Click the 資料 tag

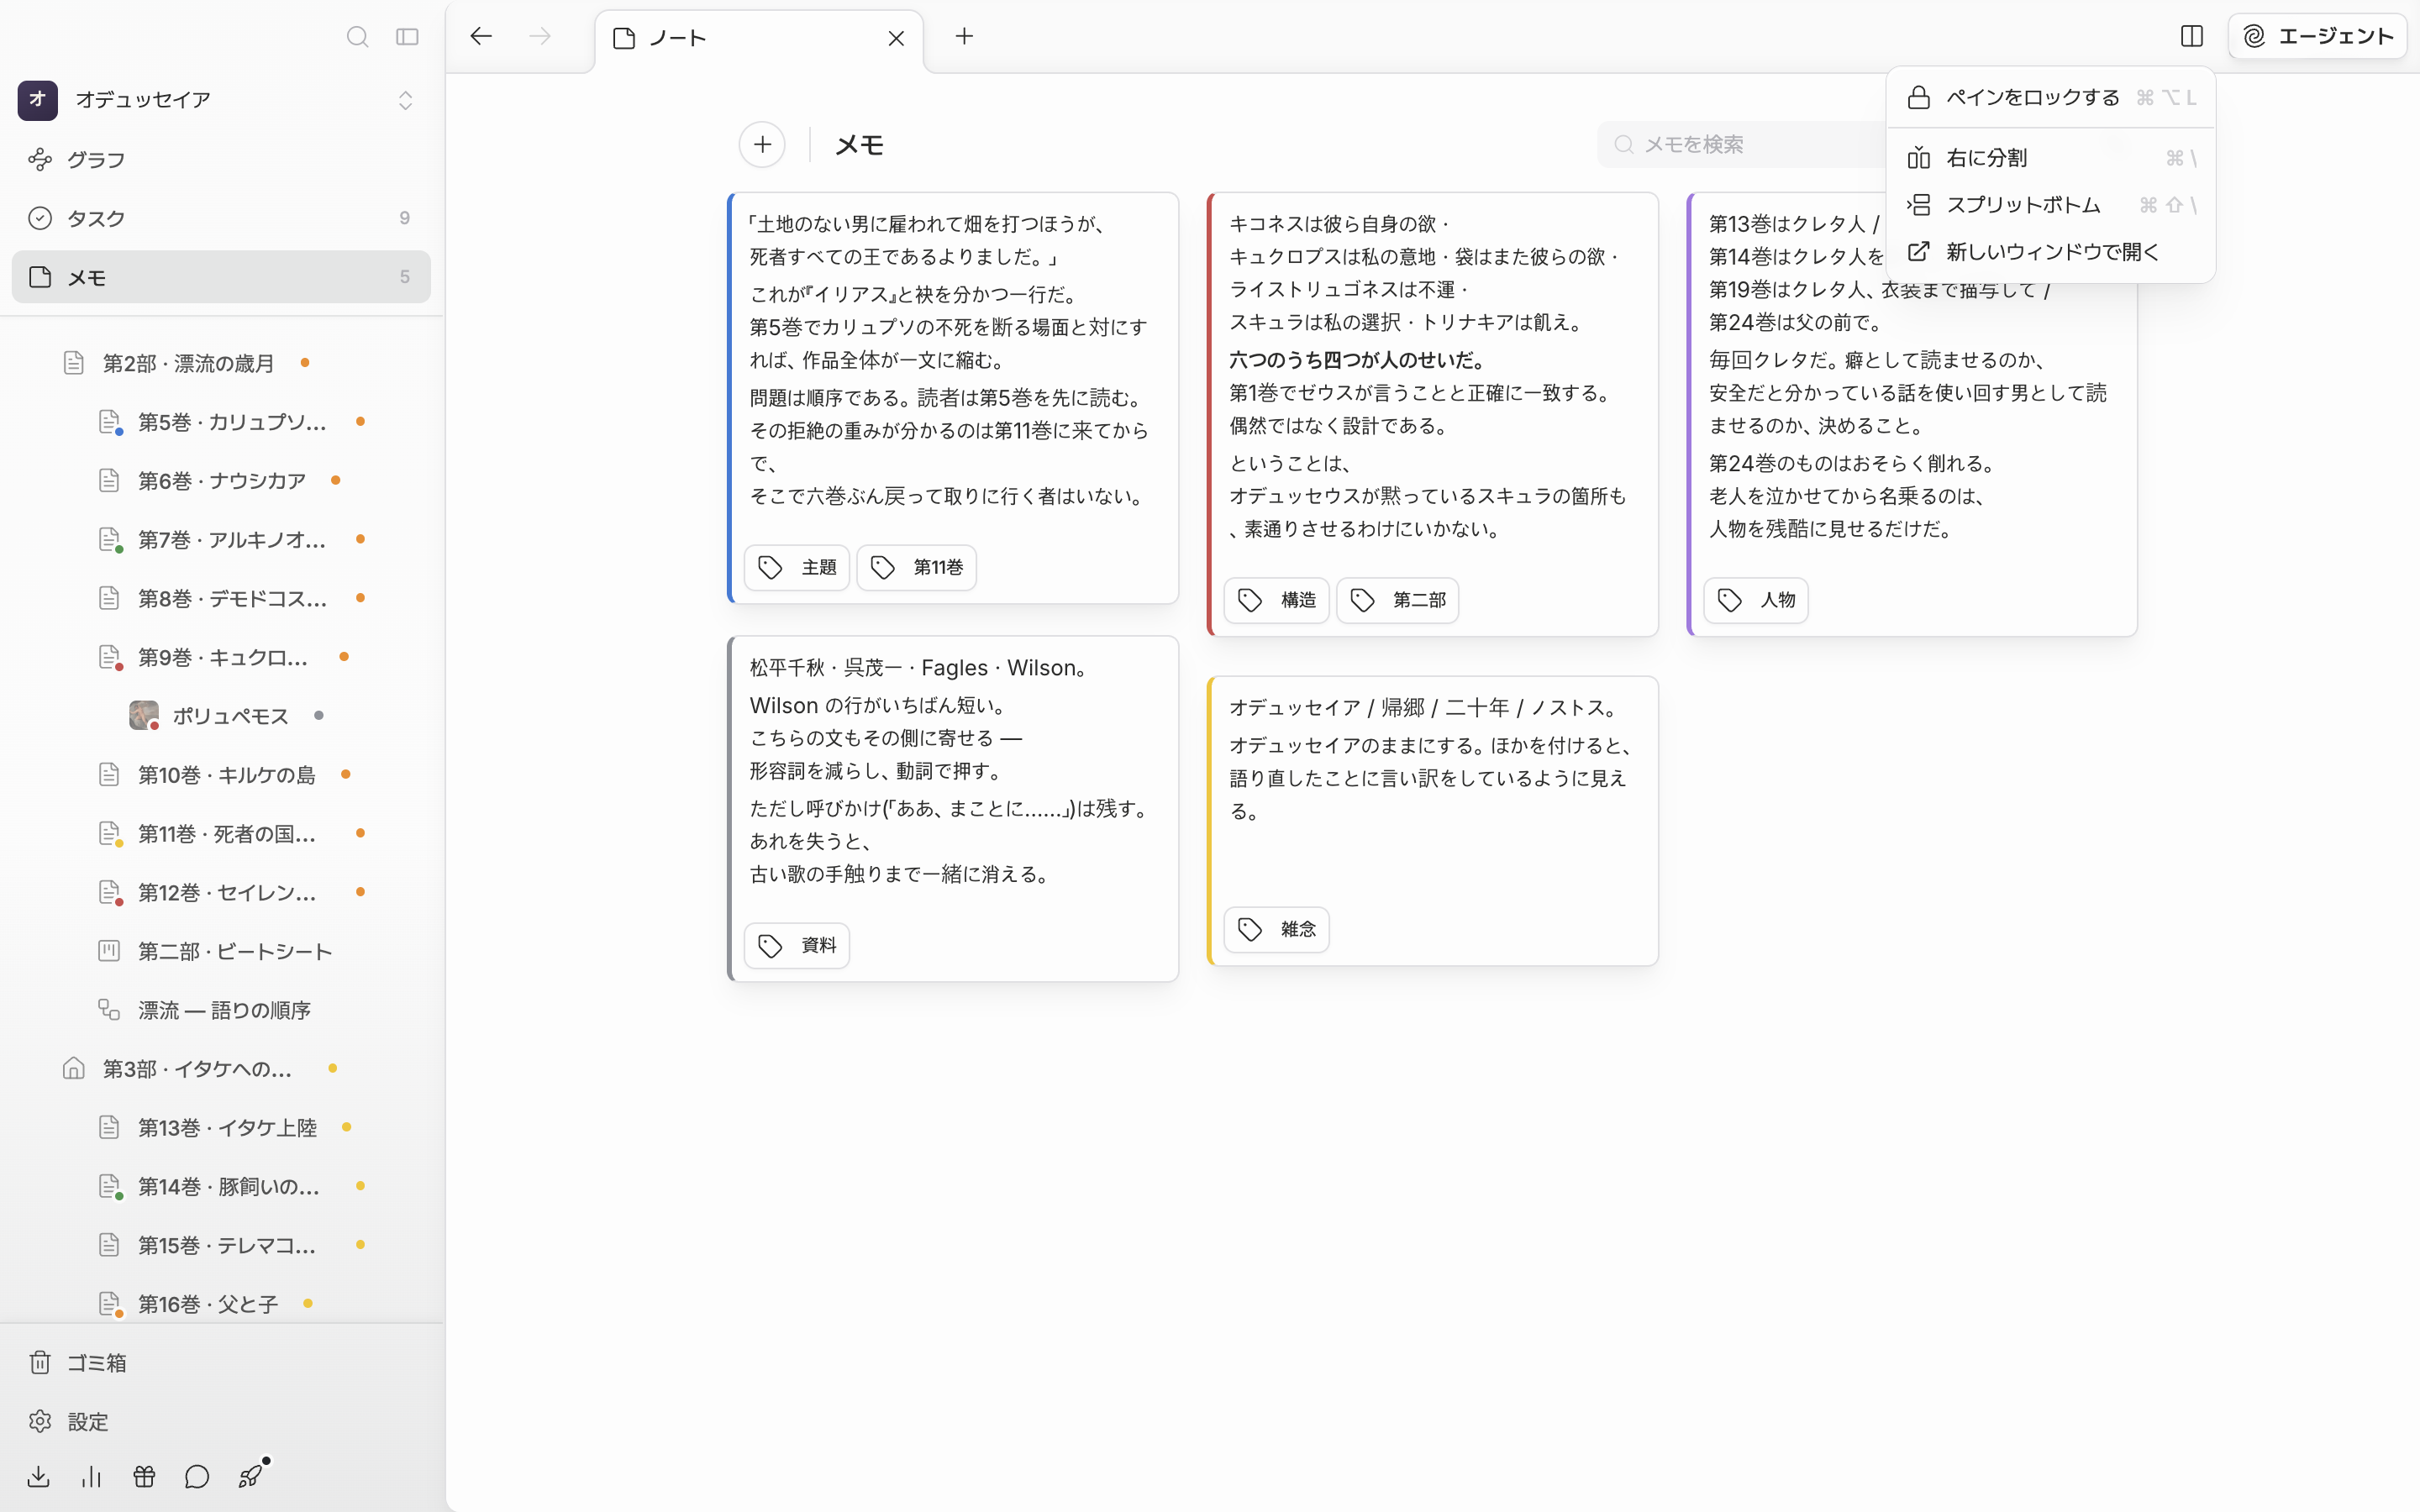pos(797,946)
